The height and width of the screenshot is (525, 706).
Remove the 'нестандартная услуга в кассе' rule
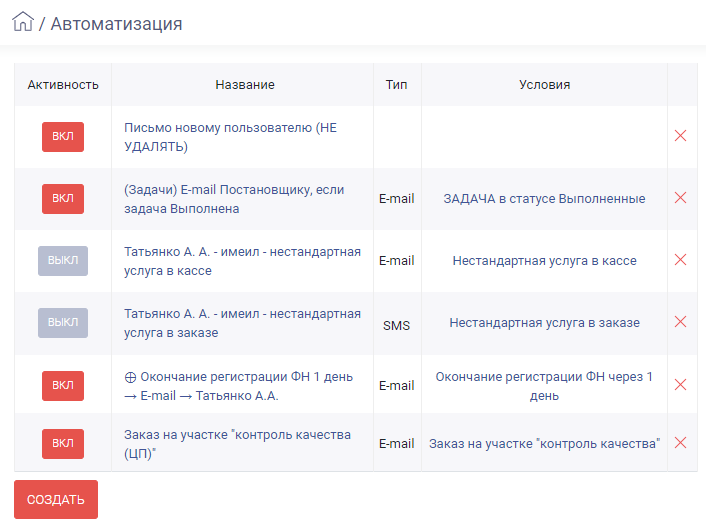(680, 260)
